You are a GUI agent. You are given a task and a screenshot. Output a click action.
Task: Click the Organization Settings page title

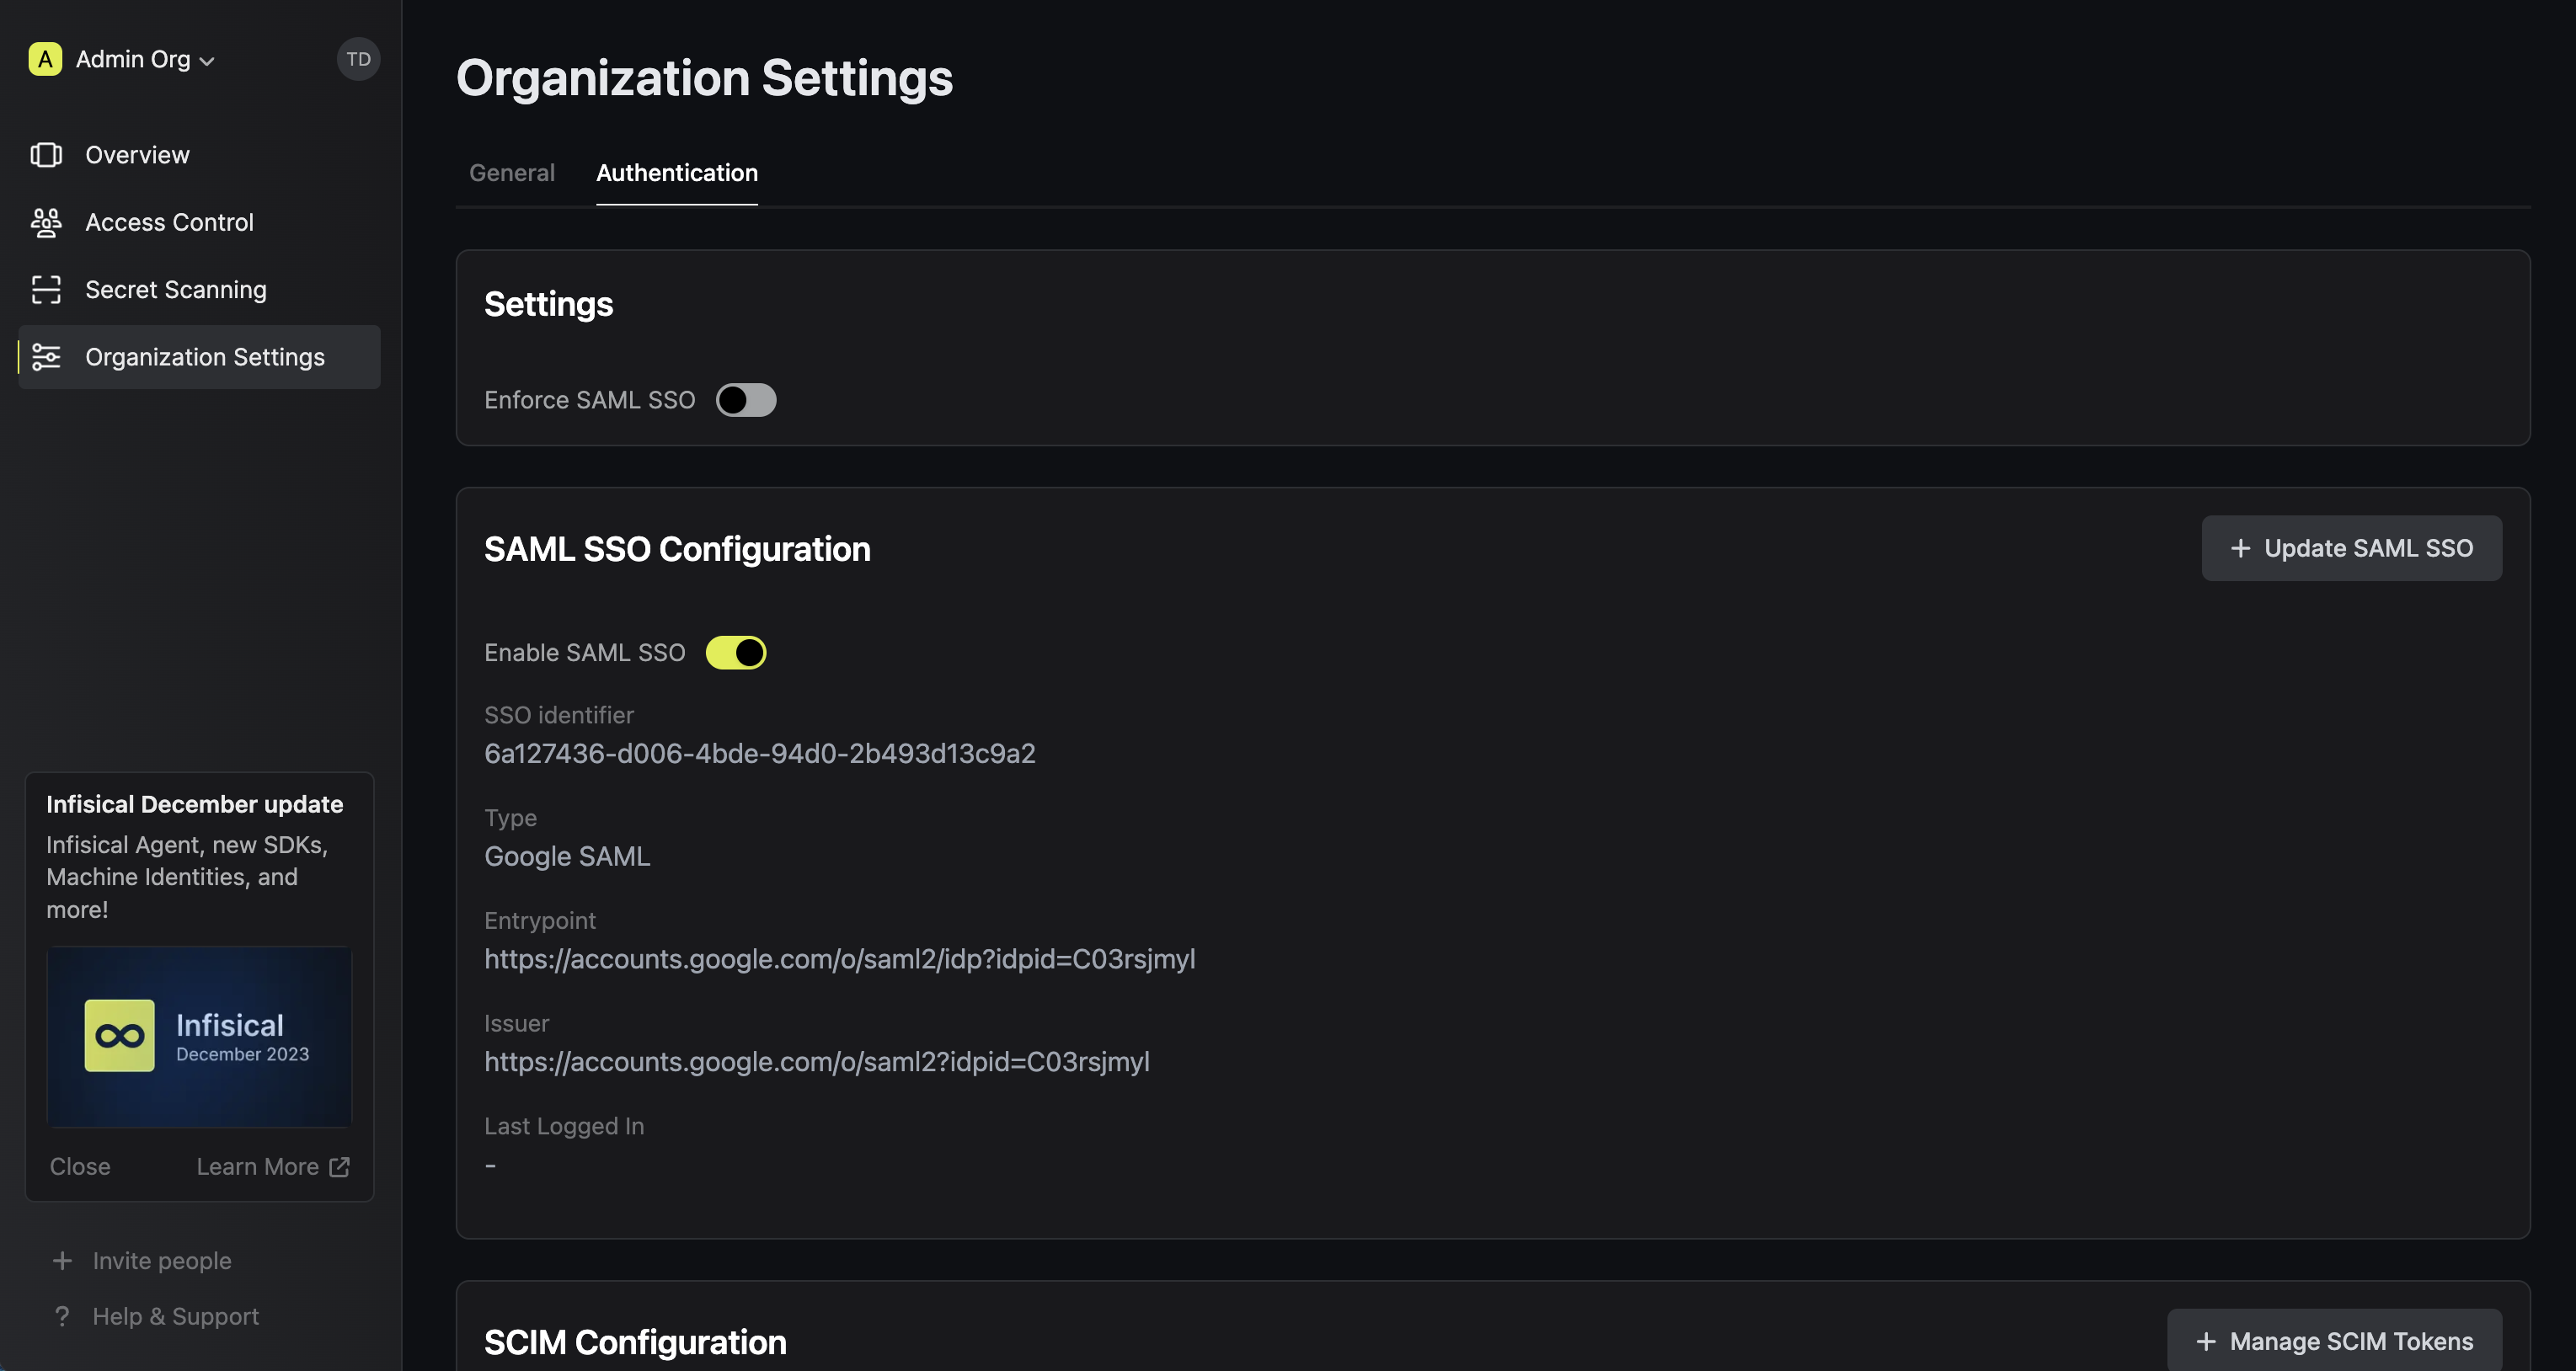click(704, 78)
